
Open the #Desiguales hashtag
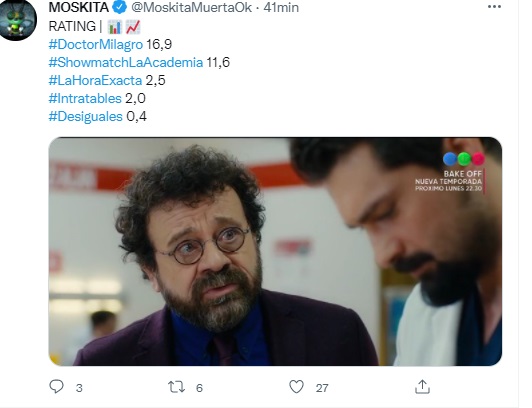[x=86, y=116]
